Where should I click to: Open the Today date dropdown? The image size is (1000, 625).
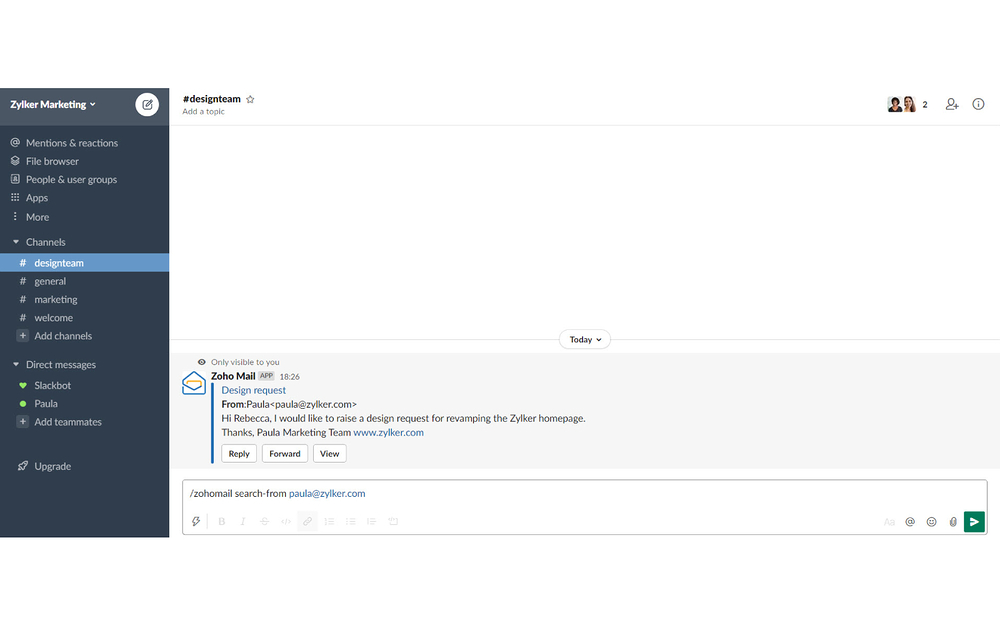[x=585, y=339]
